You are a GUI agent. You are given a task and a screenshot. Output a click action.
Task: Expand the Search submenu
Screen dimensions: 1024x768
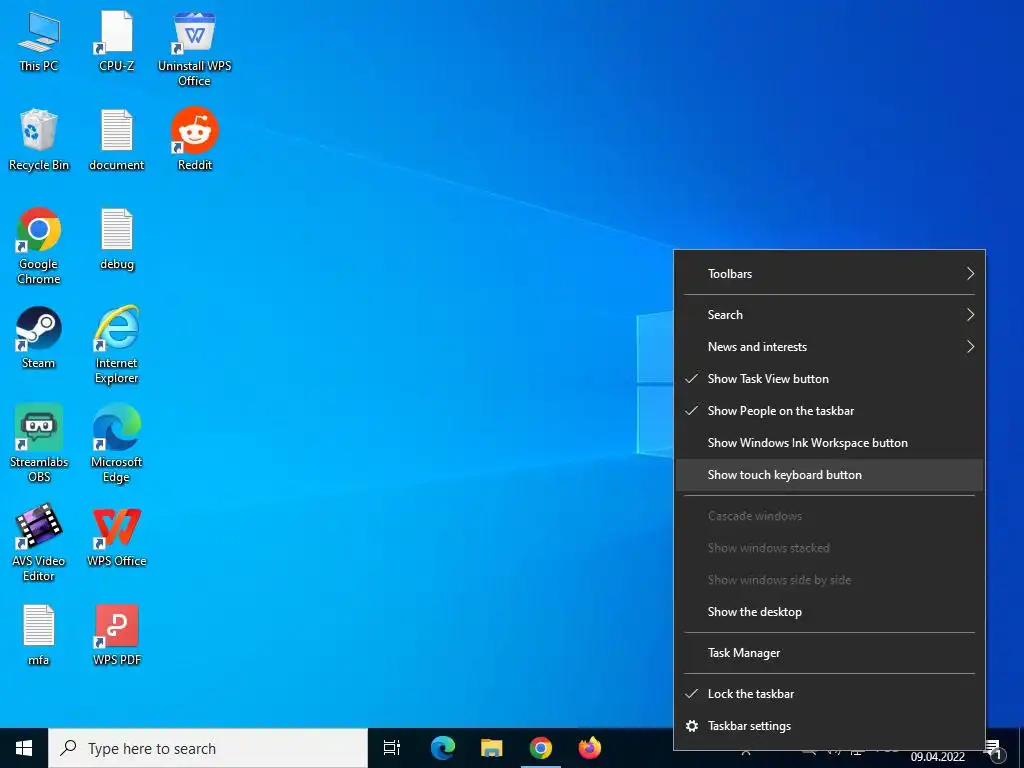tap(829, 315)
